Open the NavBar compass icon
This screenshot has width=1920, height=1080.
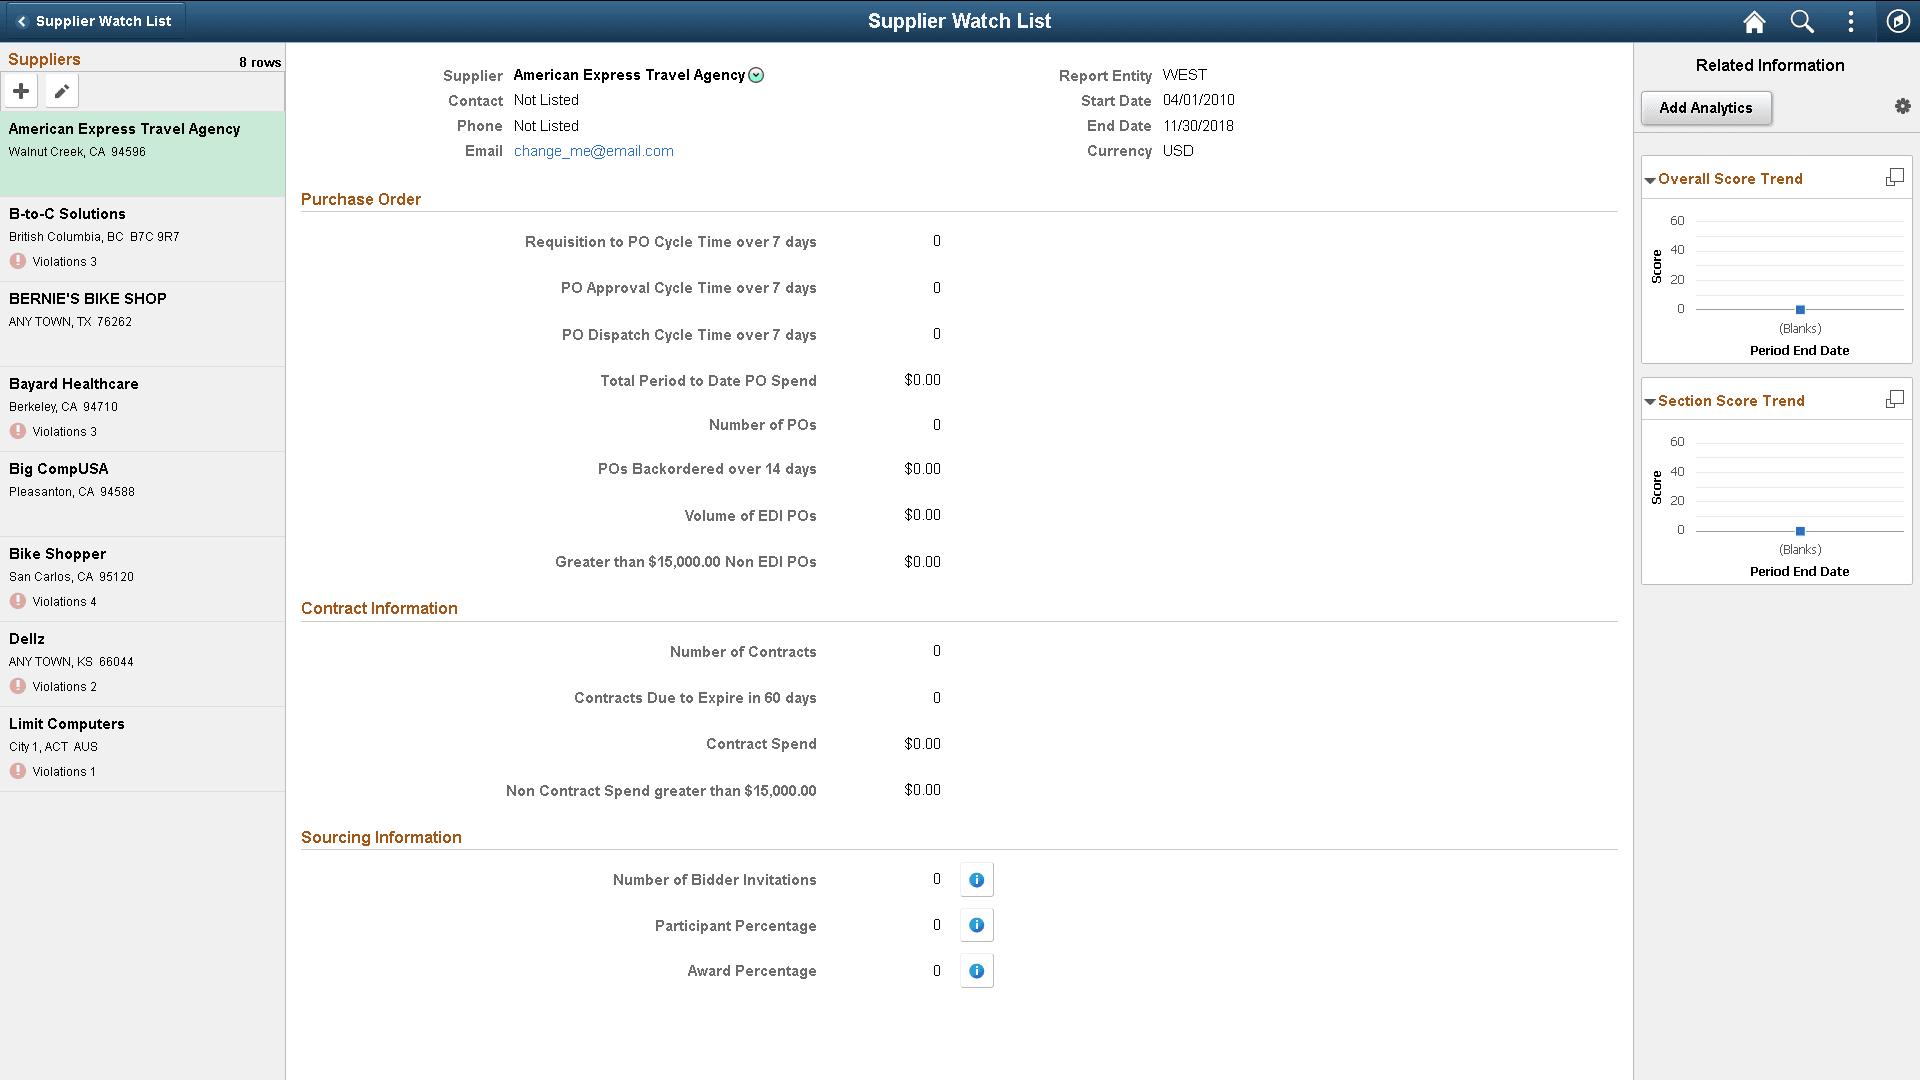coord(1898,21)
